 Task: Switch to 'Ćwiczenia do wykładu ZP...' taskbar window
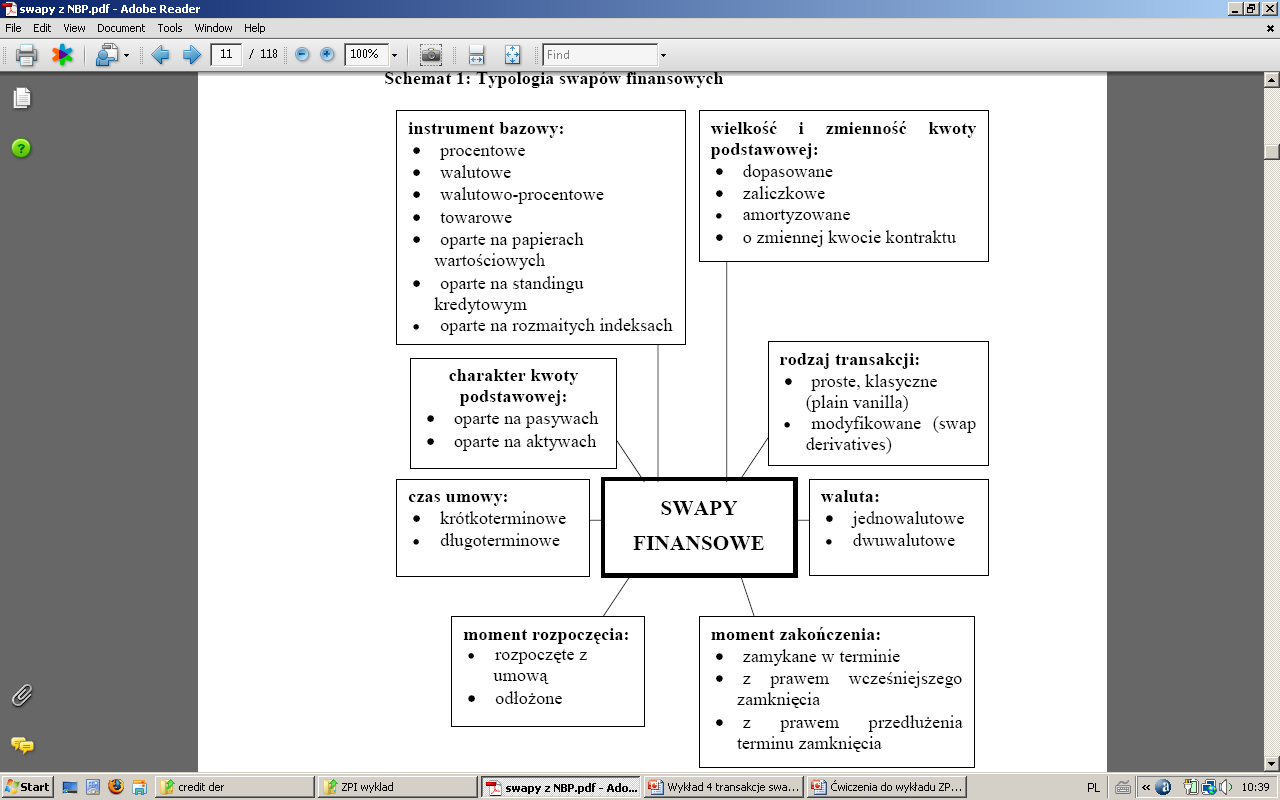point(886,787)
